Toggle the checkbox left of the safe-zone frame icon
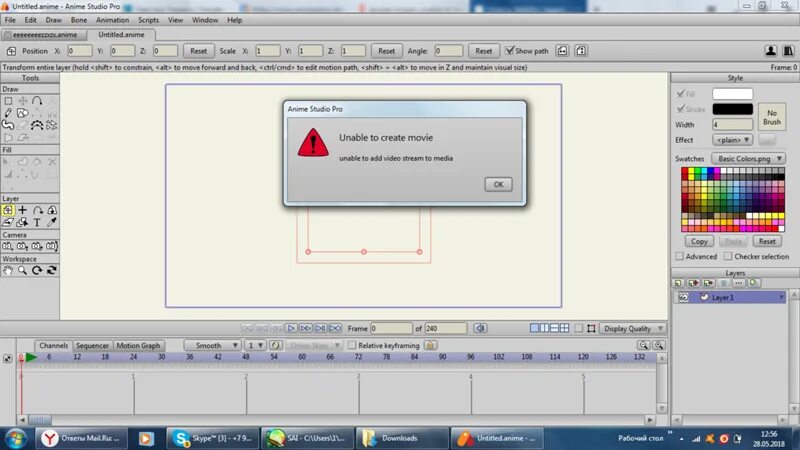Screen dimensions: 800x450 (x=579, y=328)
